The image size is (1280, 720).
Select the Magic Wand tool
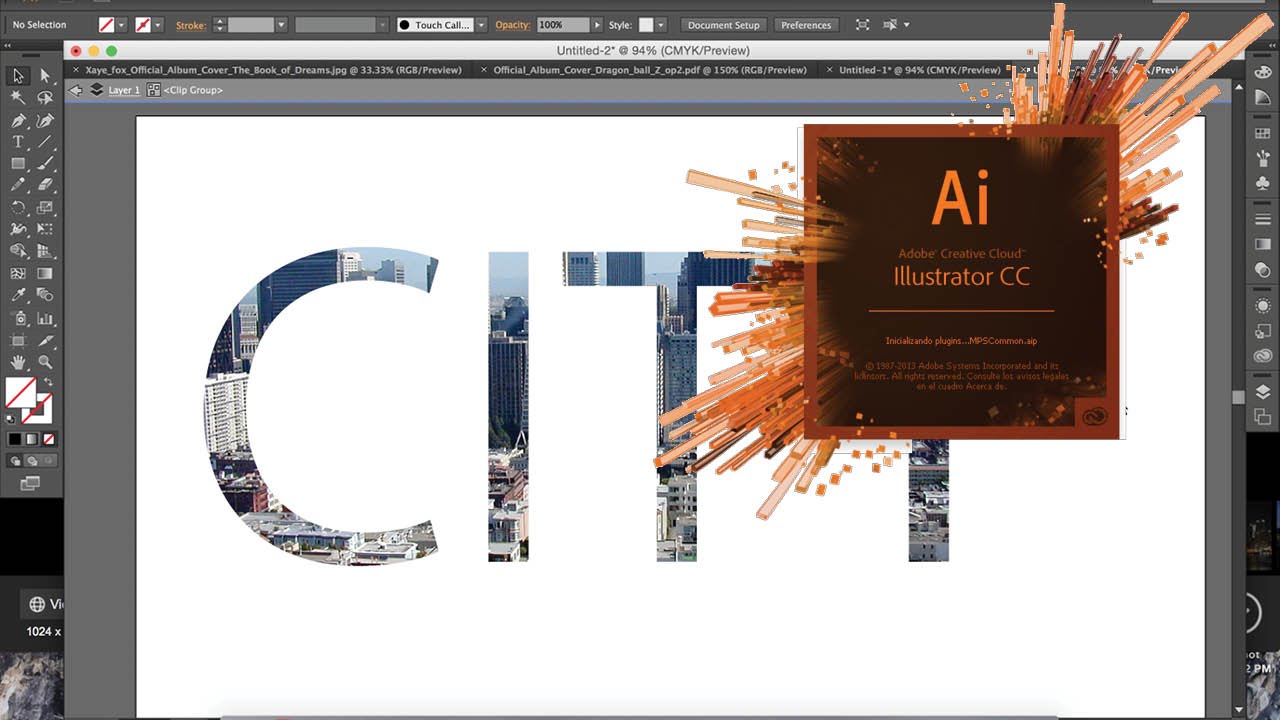(x=17, y=95)
